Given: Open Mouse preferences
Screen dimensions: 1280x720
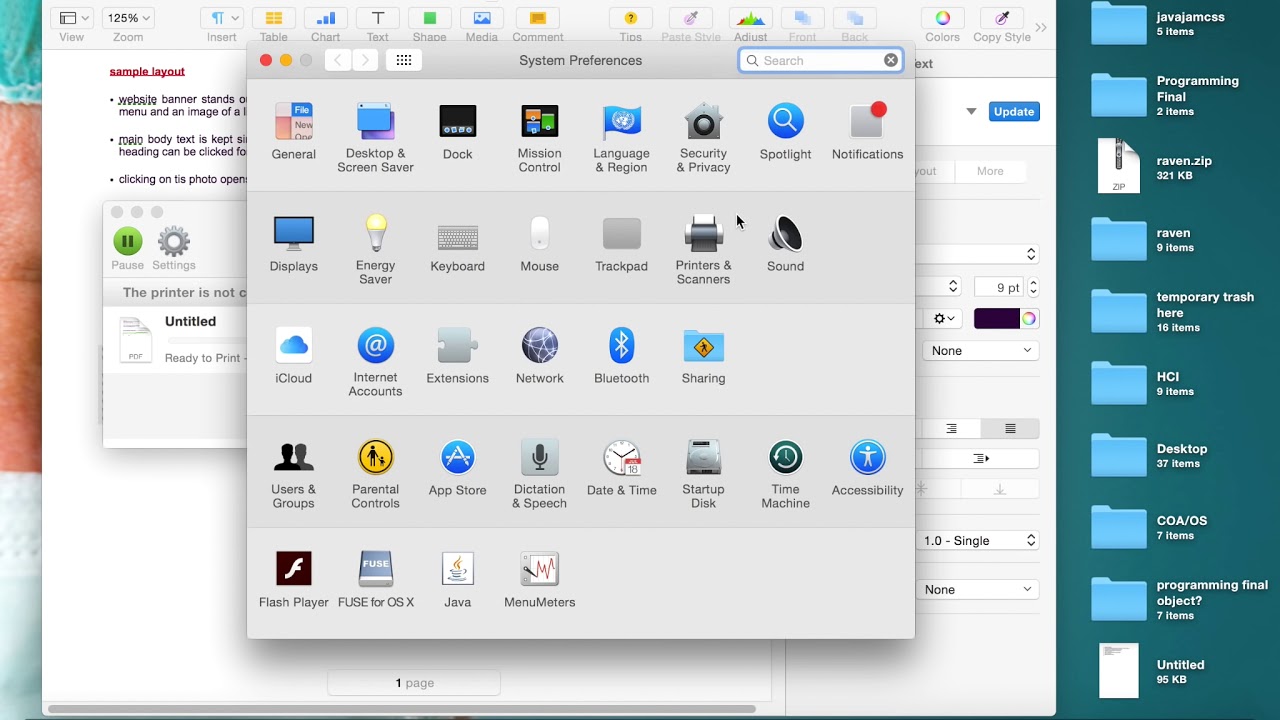Looking at the screenshot, I should 540,243.
